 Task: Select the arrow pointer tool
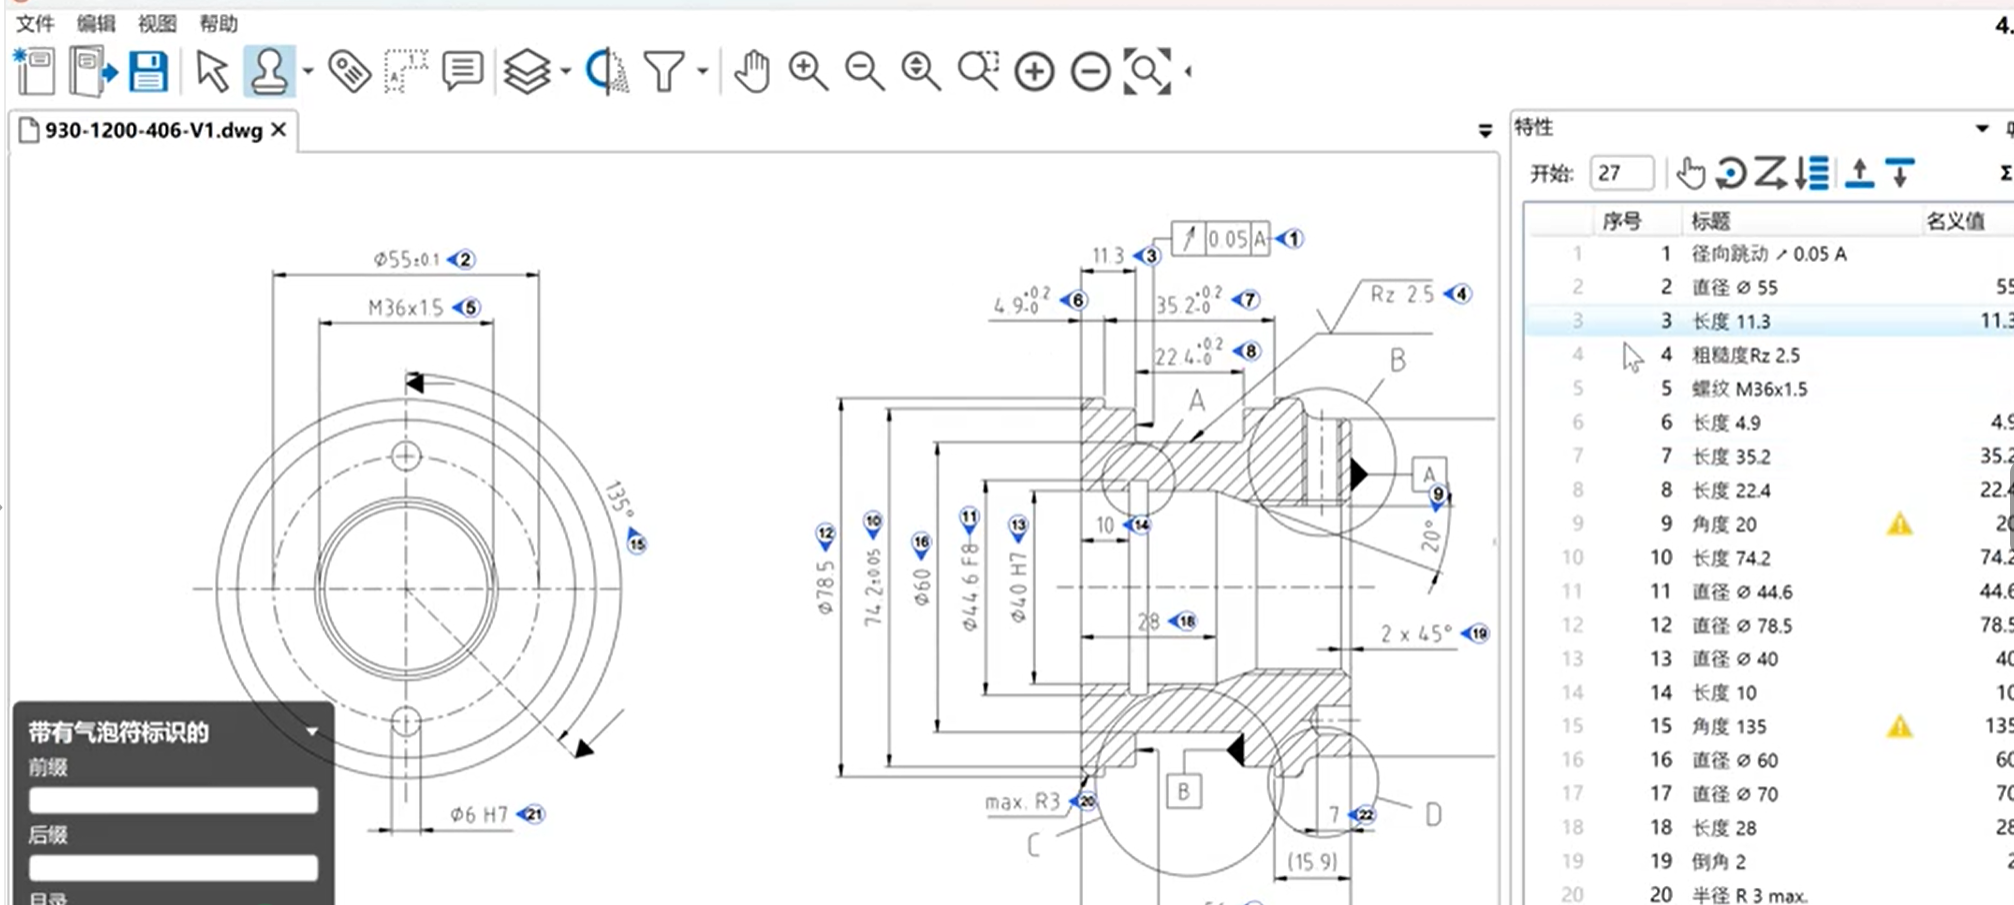[211, 72]
